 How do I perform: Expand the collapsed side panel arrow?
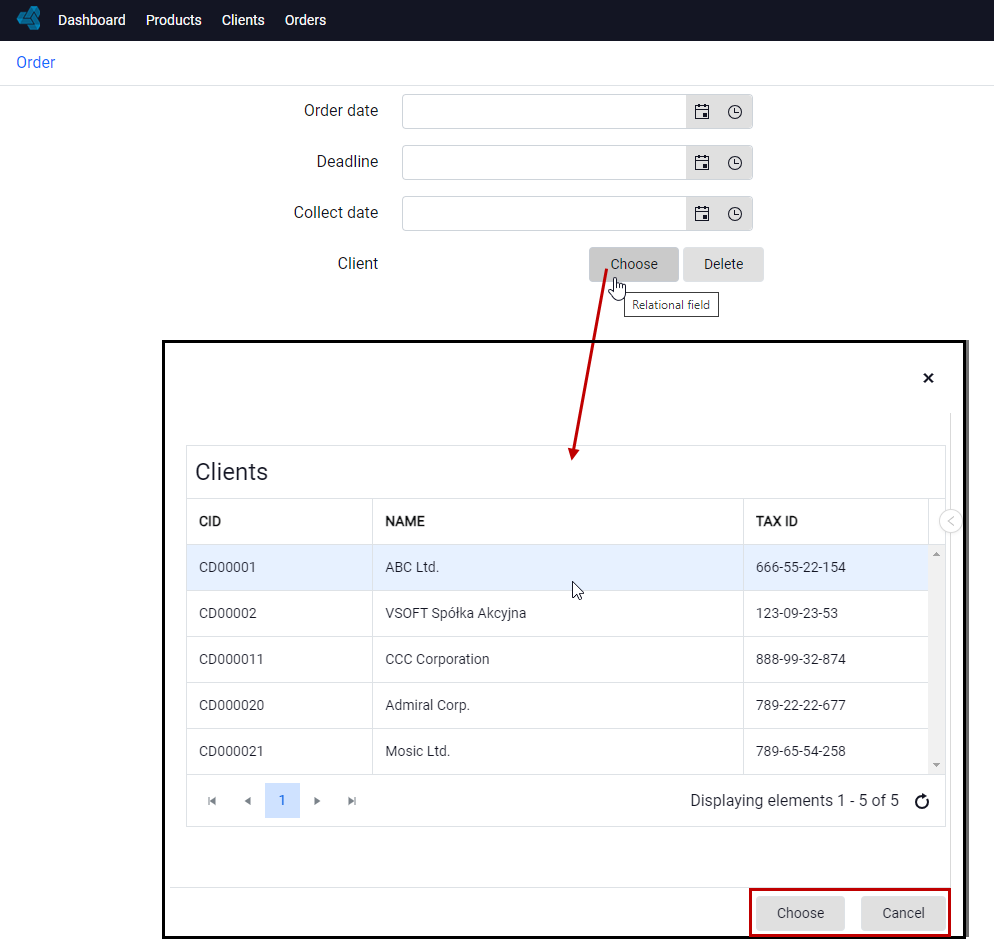click(x=950, y=521)
